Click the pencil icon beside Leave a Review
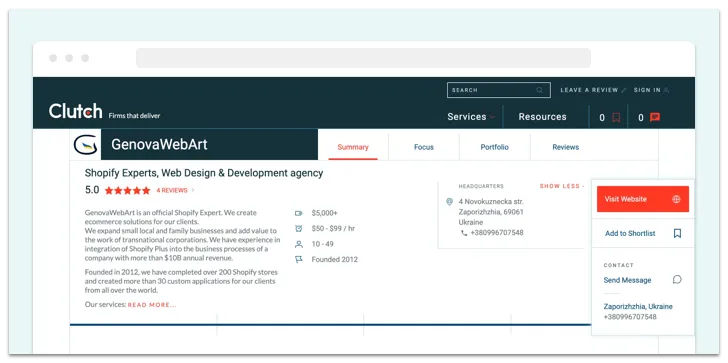 (x=624, y=90)
